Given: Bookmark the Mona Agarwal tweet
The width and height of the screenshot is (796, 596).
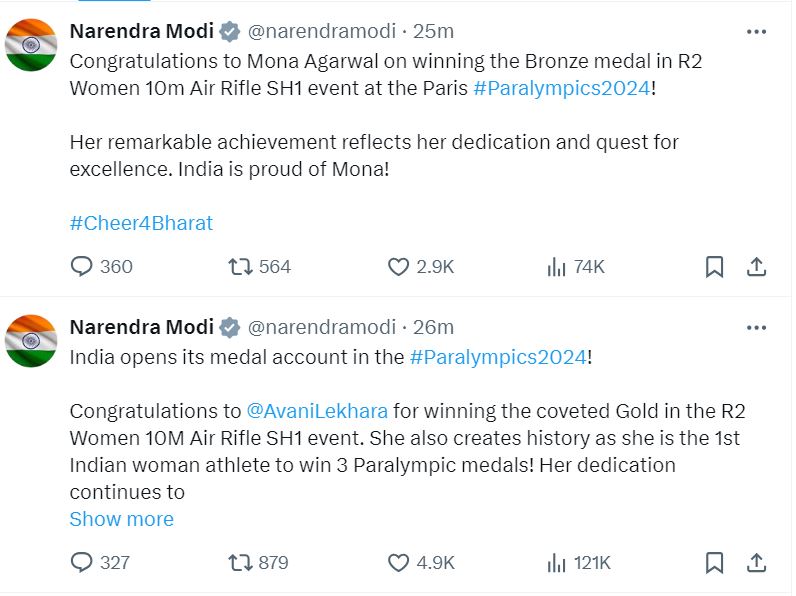Looking at the screenshot, I should click(714, 266).
